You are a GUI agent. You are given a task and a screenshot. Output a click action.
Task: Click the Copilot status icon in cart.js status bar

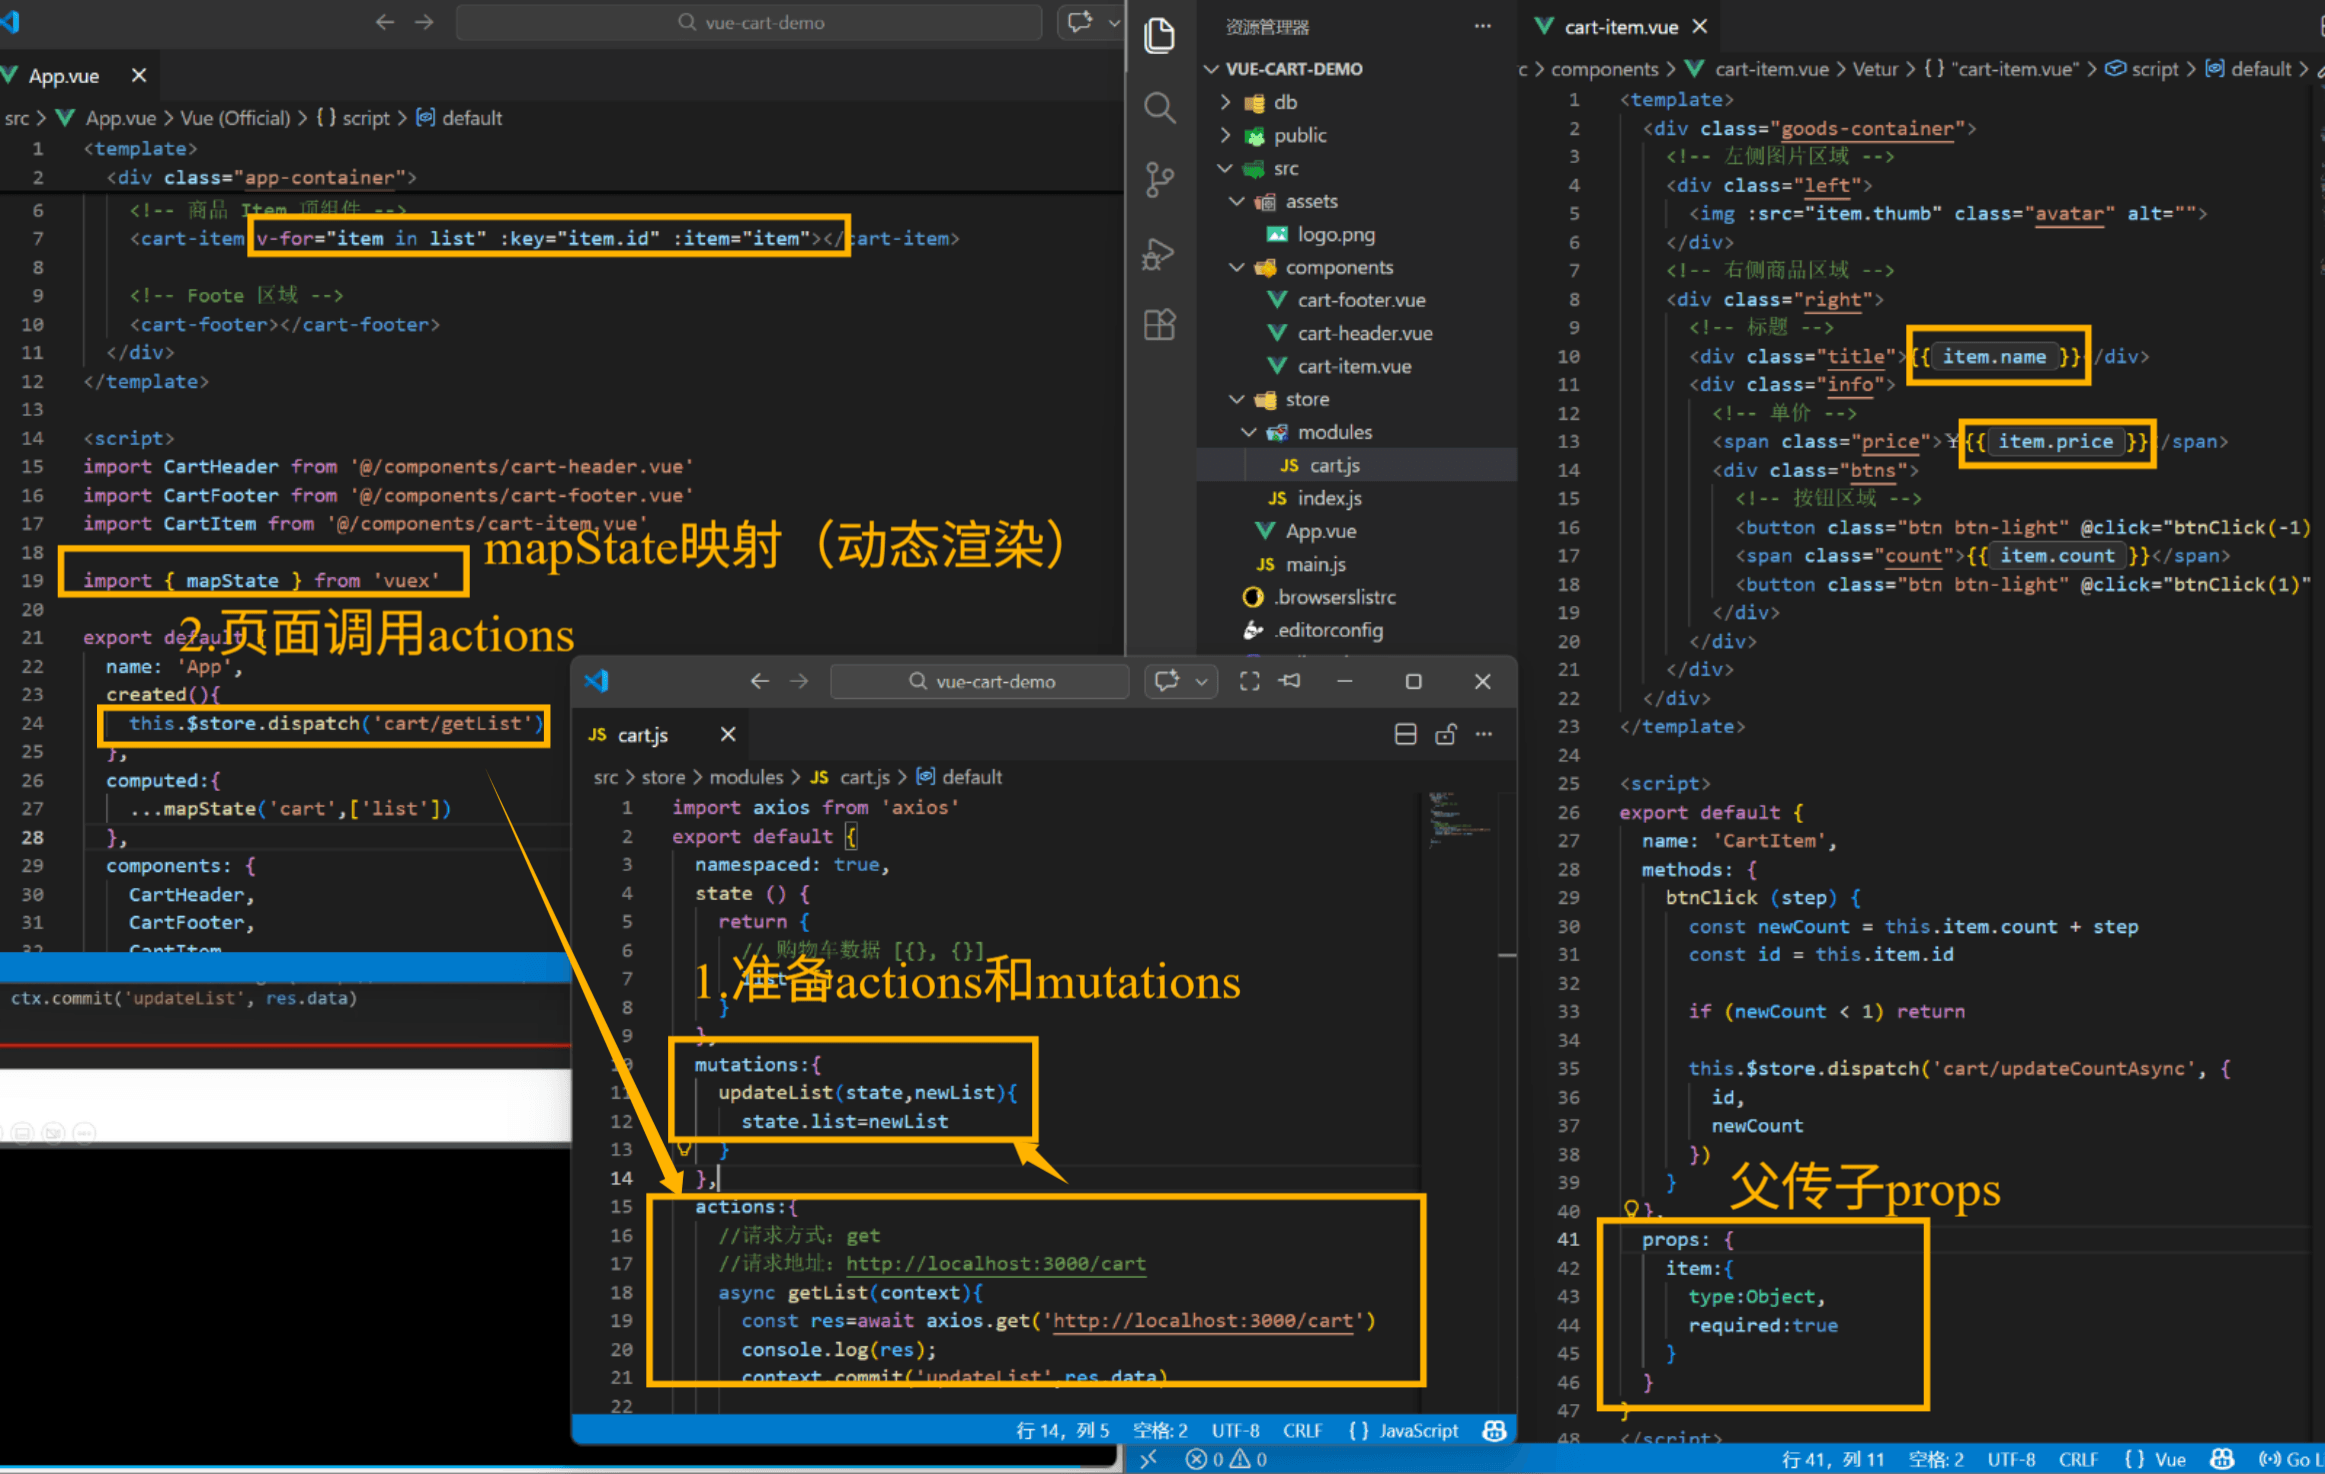pos(1494,1431)
